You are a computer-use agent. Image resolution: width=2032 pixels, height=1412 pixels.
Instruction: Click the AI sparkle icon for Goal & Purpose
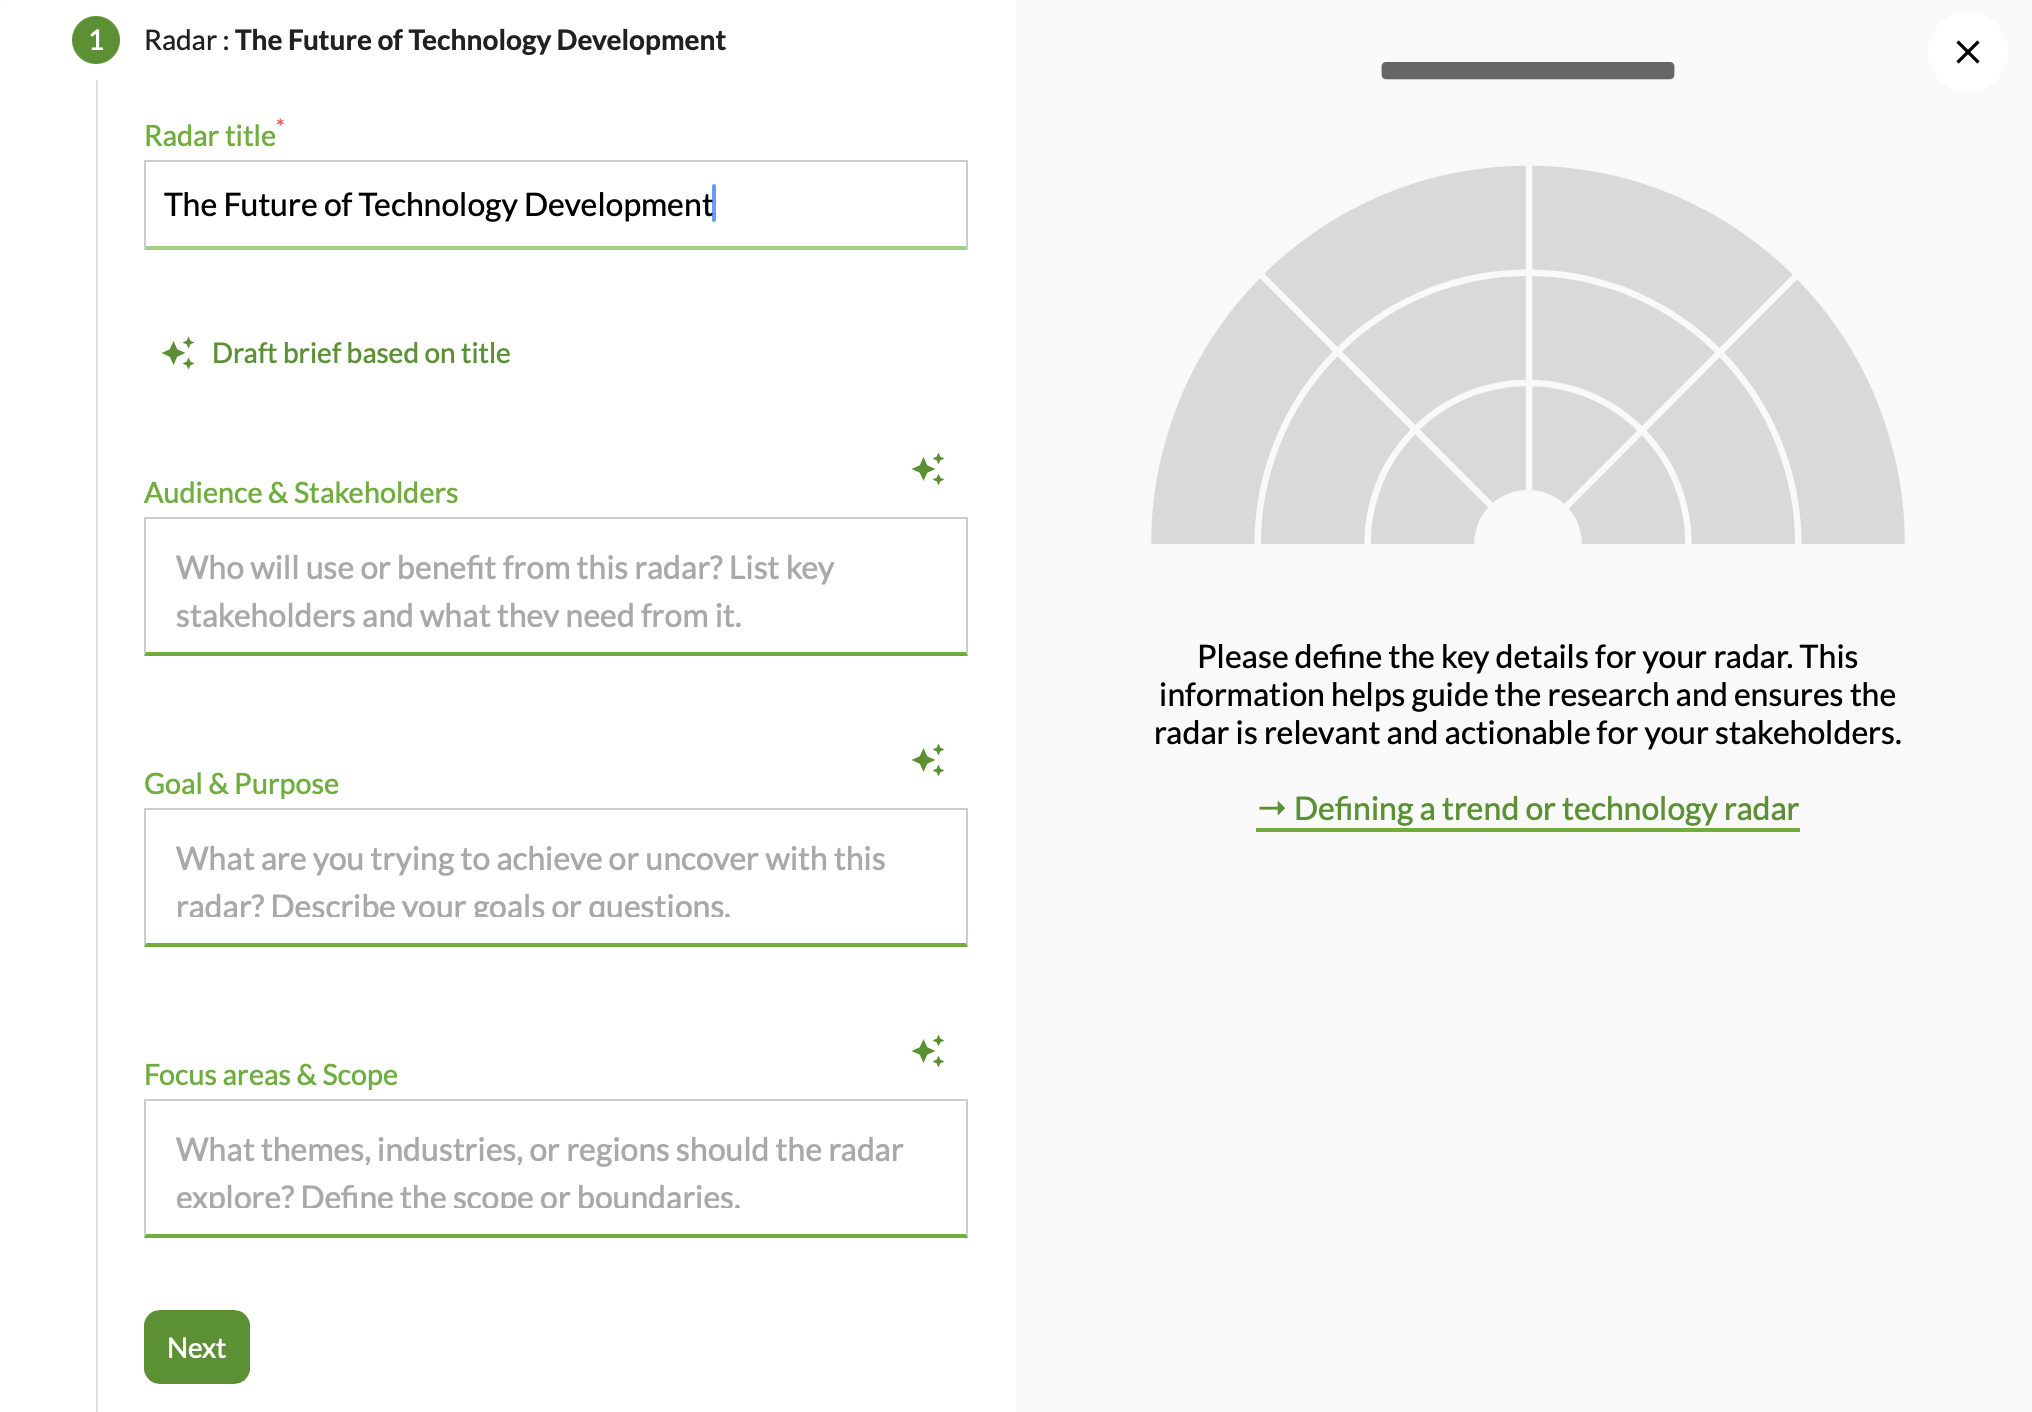[928, 760]
